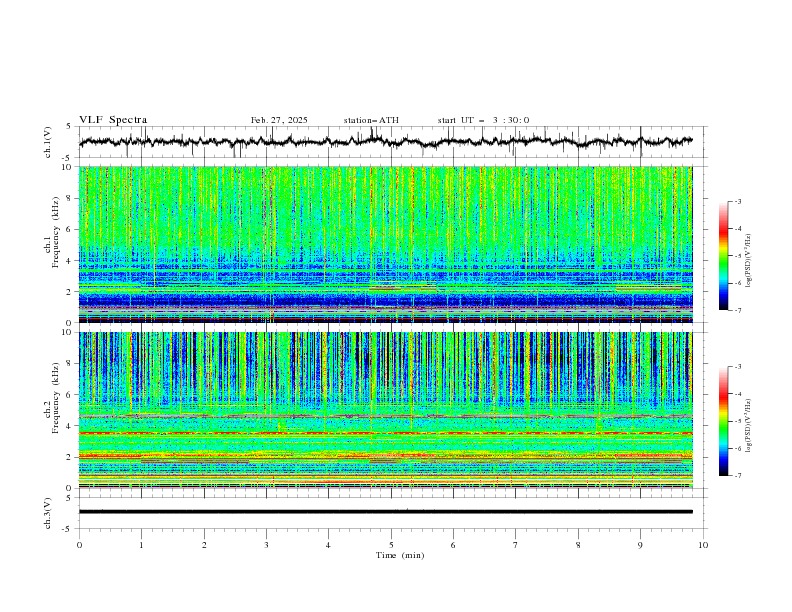The image size is (792, 612).
Task: Click the flat black ch.3 voltage trace
Action: (385, 512)
